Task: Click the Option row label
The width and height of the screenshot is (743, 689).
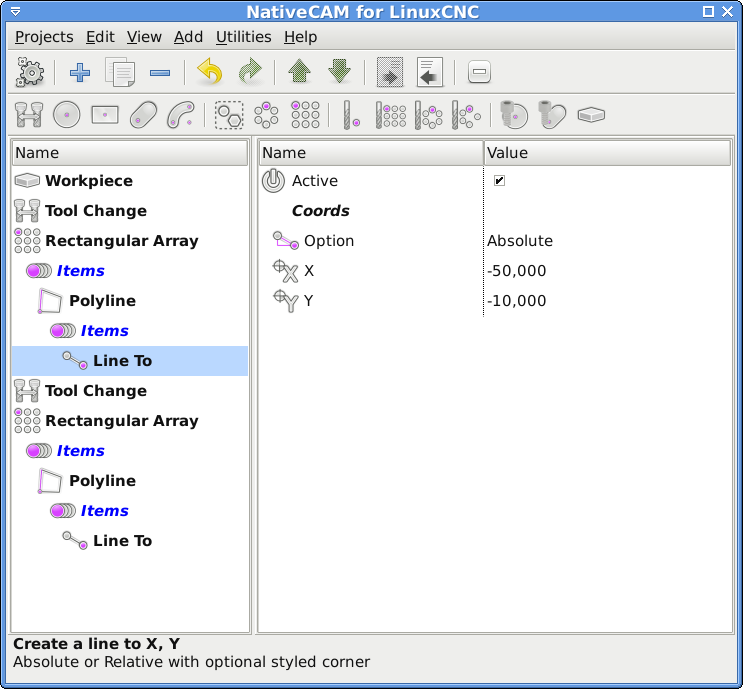Action: pos(329,241)
